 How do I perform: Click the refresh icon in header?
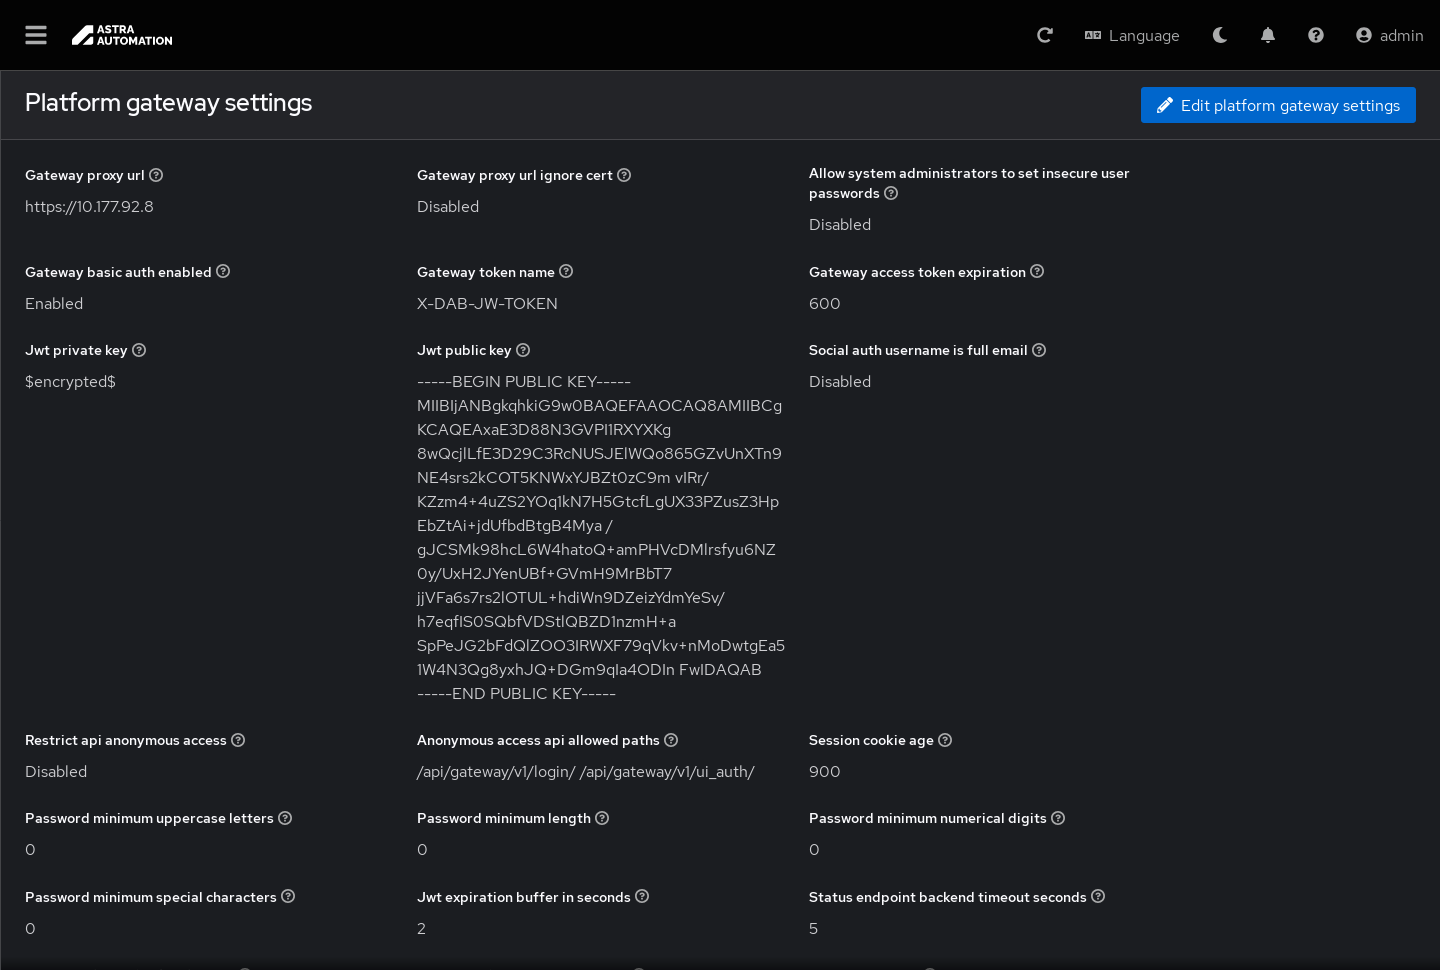[1045, 35]
